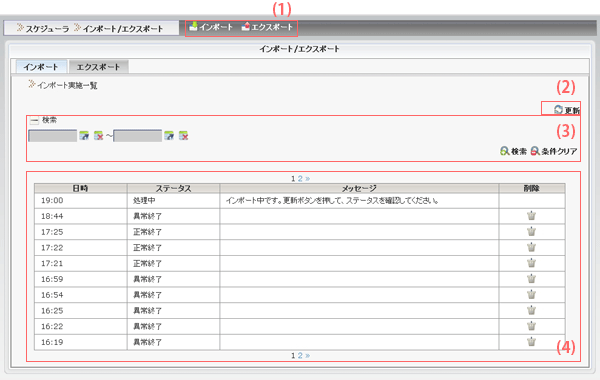The image size is (600, 380).
Task: Select the 16:22 time cell
Action: 81,326
